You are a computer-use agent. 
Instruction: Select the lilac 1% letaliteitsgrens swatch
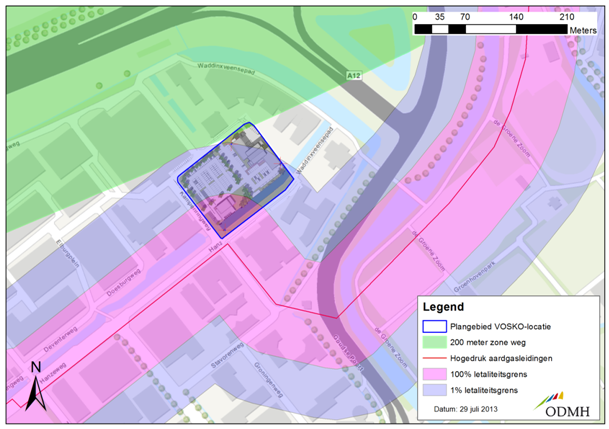(434, 390)
